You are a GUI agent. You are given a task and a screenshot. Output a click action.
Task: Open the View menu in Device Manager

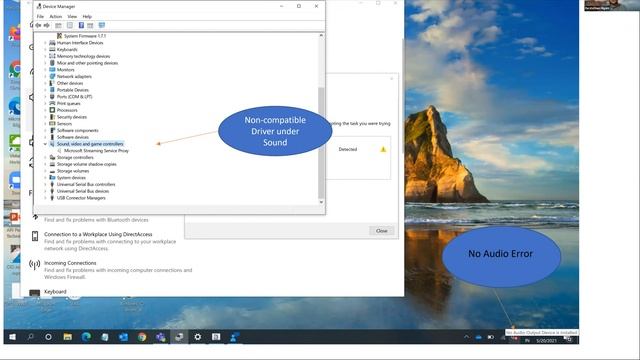72,17
